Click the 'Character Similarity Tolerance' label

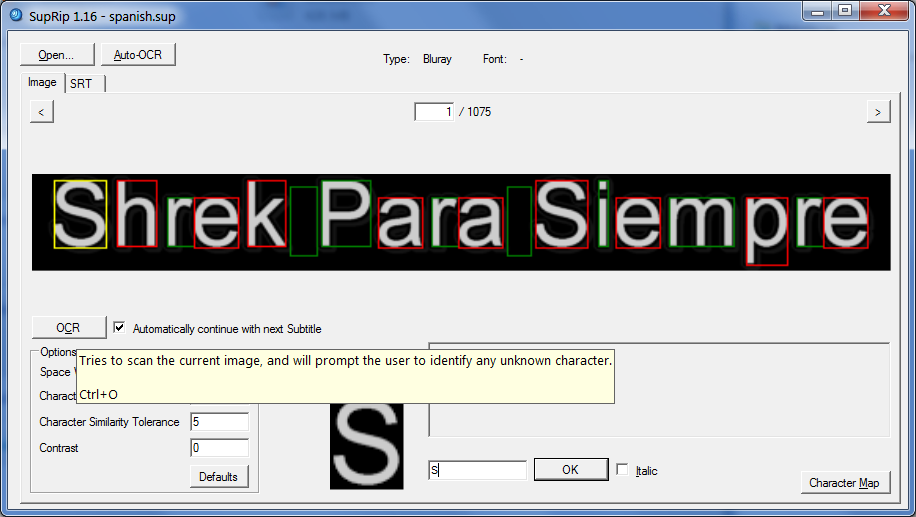[x=109, y=422]
